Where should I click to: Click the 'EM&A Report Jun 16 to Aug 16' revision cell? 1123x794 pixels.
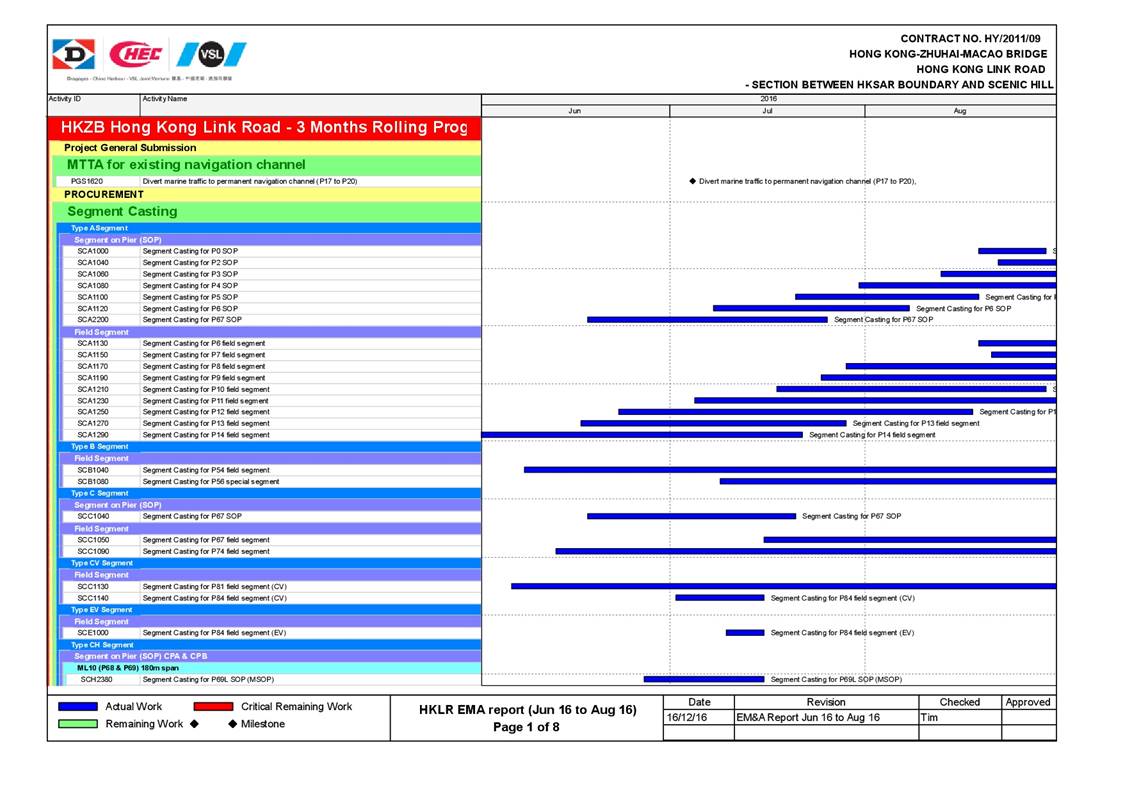tap(826, 717)
